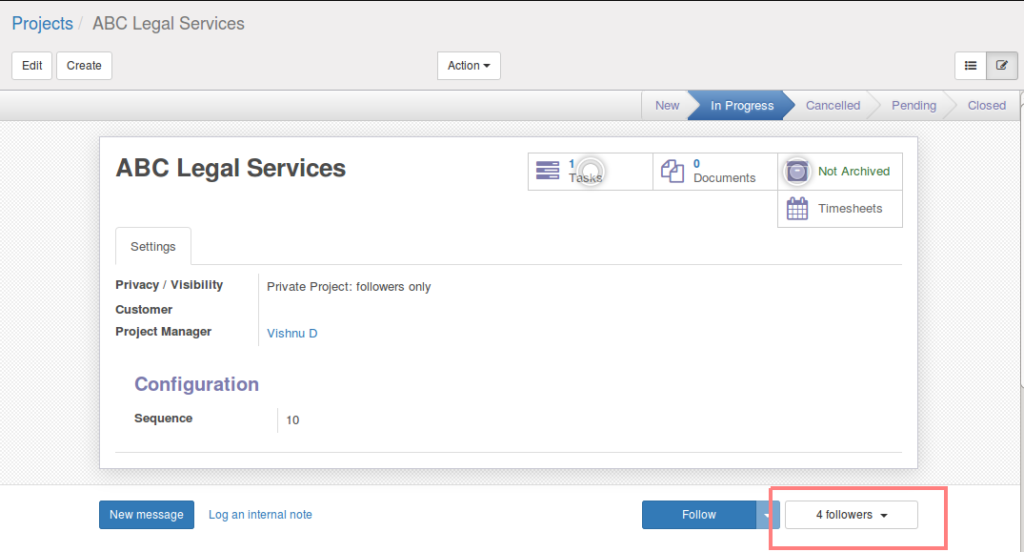Open Follow button dropdown arrow

(x=767, y=515)
